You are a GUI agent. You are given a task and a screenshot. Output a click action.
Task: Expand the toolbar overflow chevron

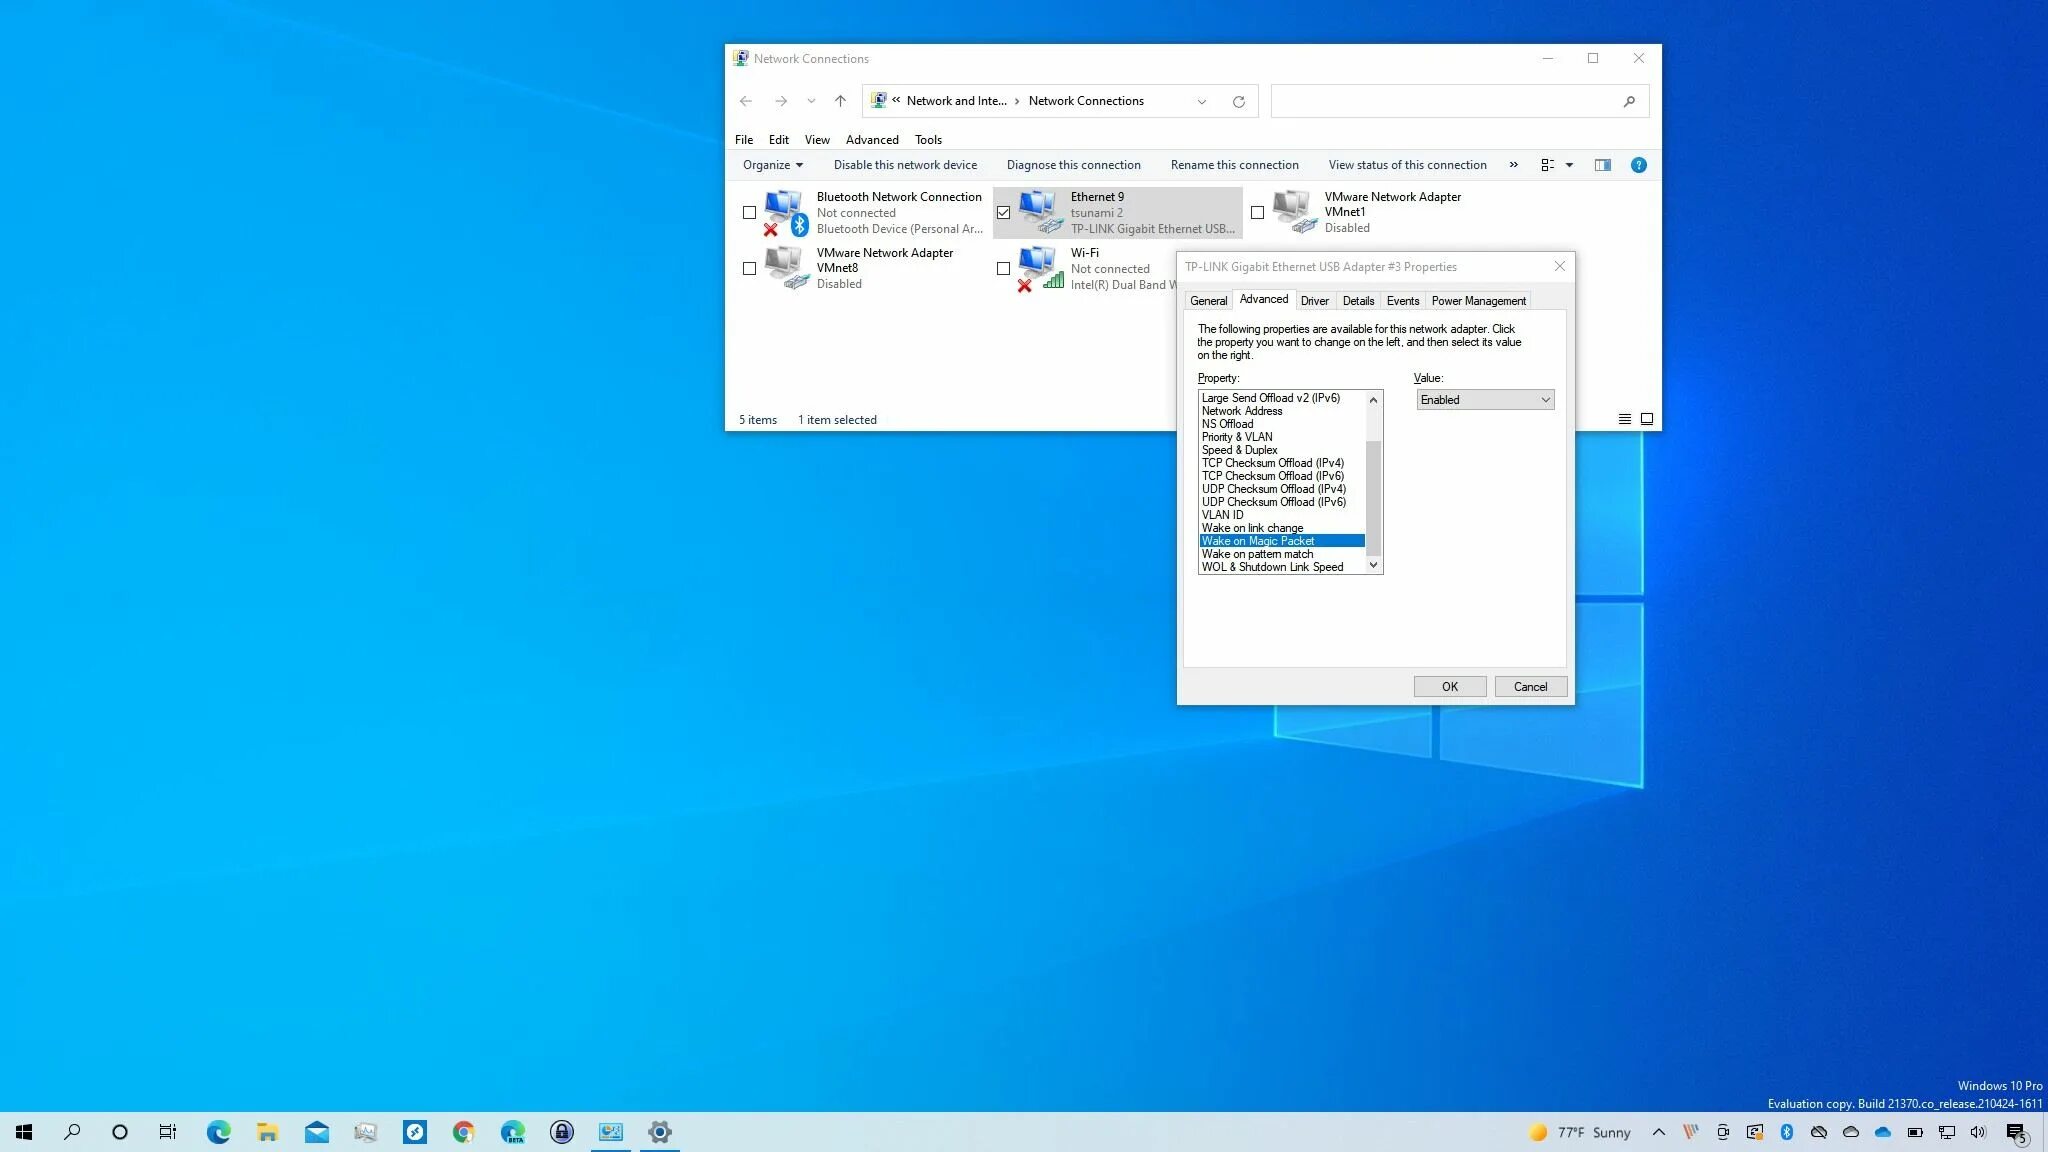pos(1513,165)
